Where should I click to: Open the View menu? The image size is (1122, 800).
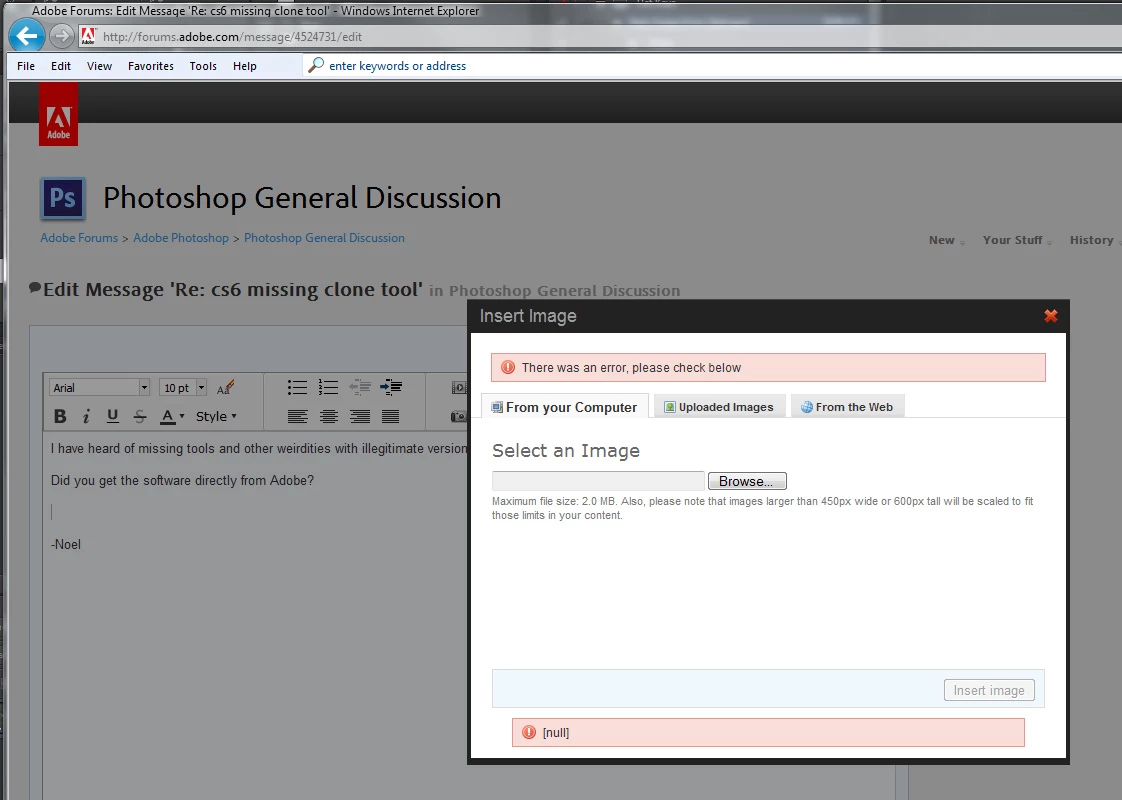pyautogui.click(x=99, y=66)
